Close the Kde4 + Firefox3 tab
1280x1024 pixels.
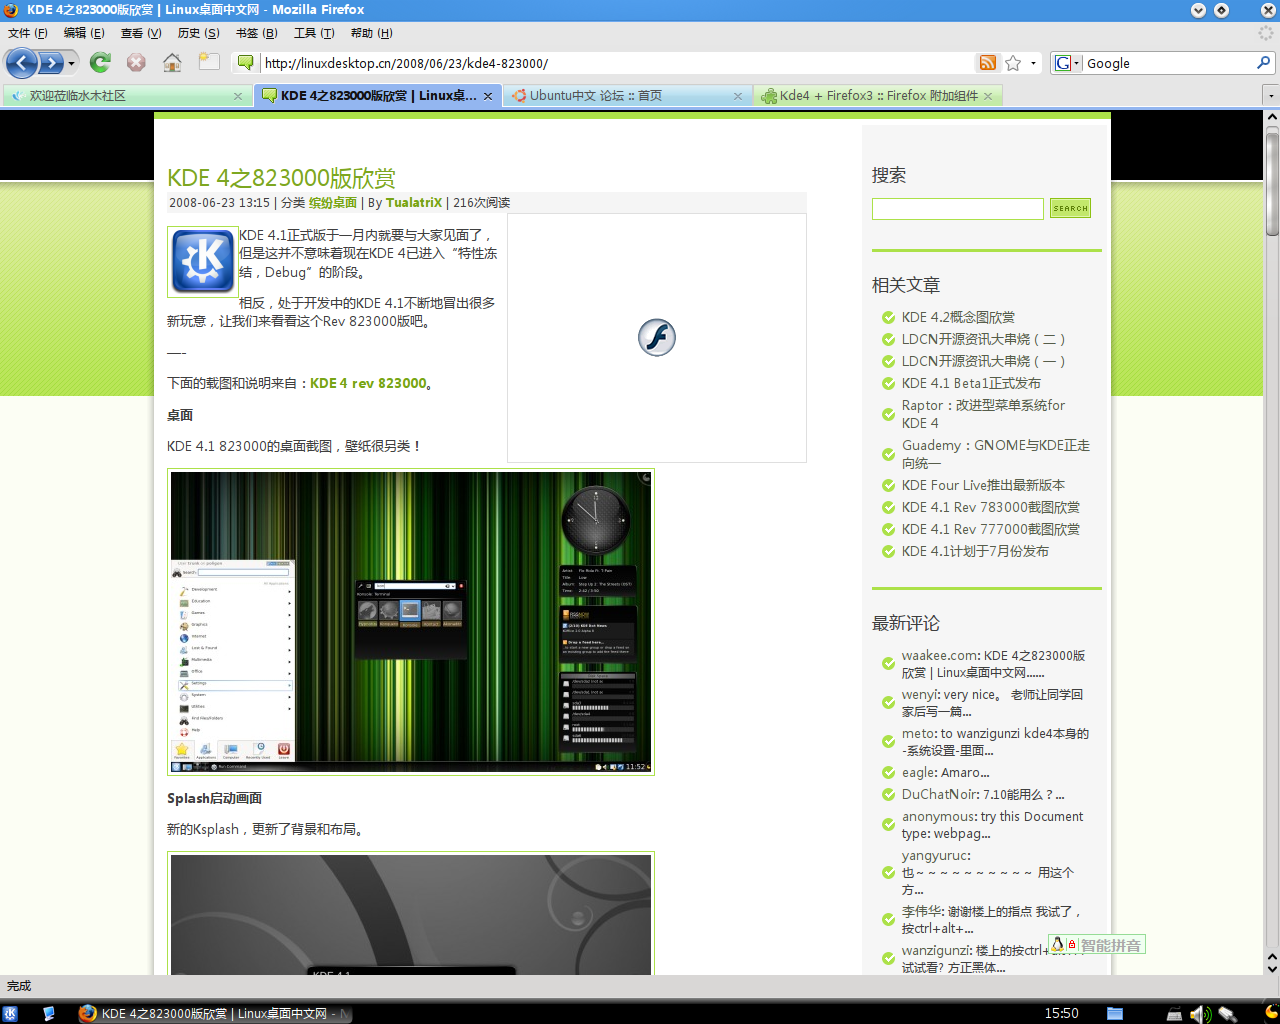tap(988, 96)
